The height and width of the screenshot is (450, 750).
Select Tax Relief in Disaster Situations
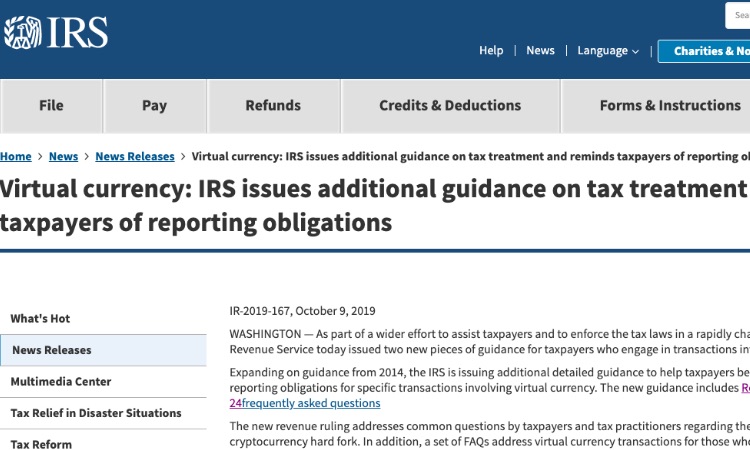pos(103,413)
